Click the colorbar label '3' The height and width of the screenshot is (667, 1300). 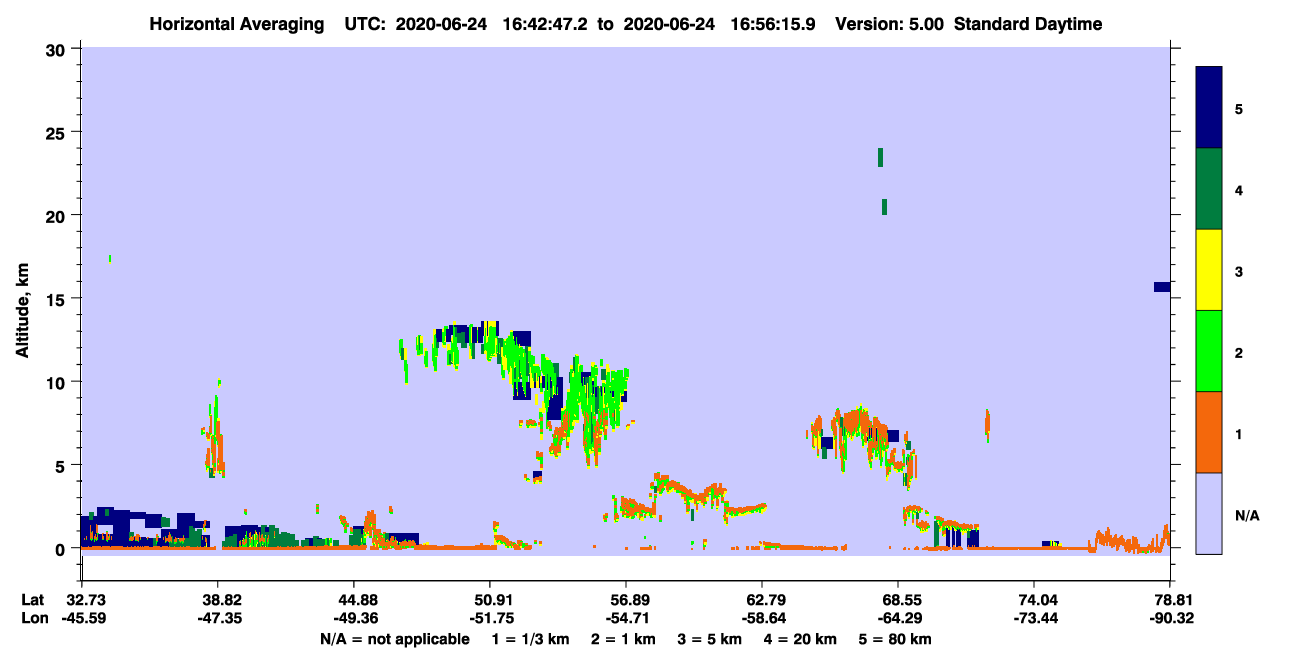1239,271
